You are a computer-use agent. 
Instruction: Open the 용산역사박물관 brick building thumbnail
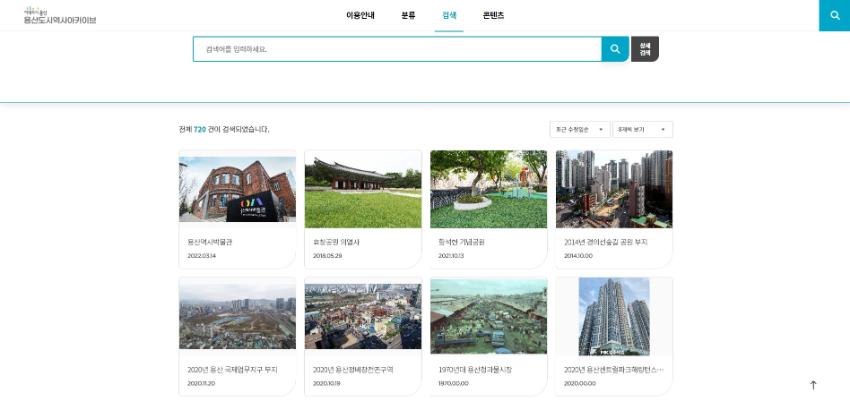[x=237, y=189]
